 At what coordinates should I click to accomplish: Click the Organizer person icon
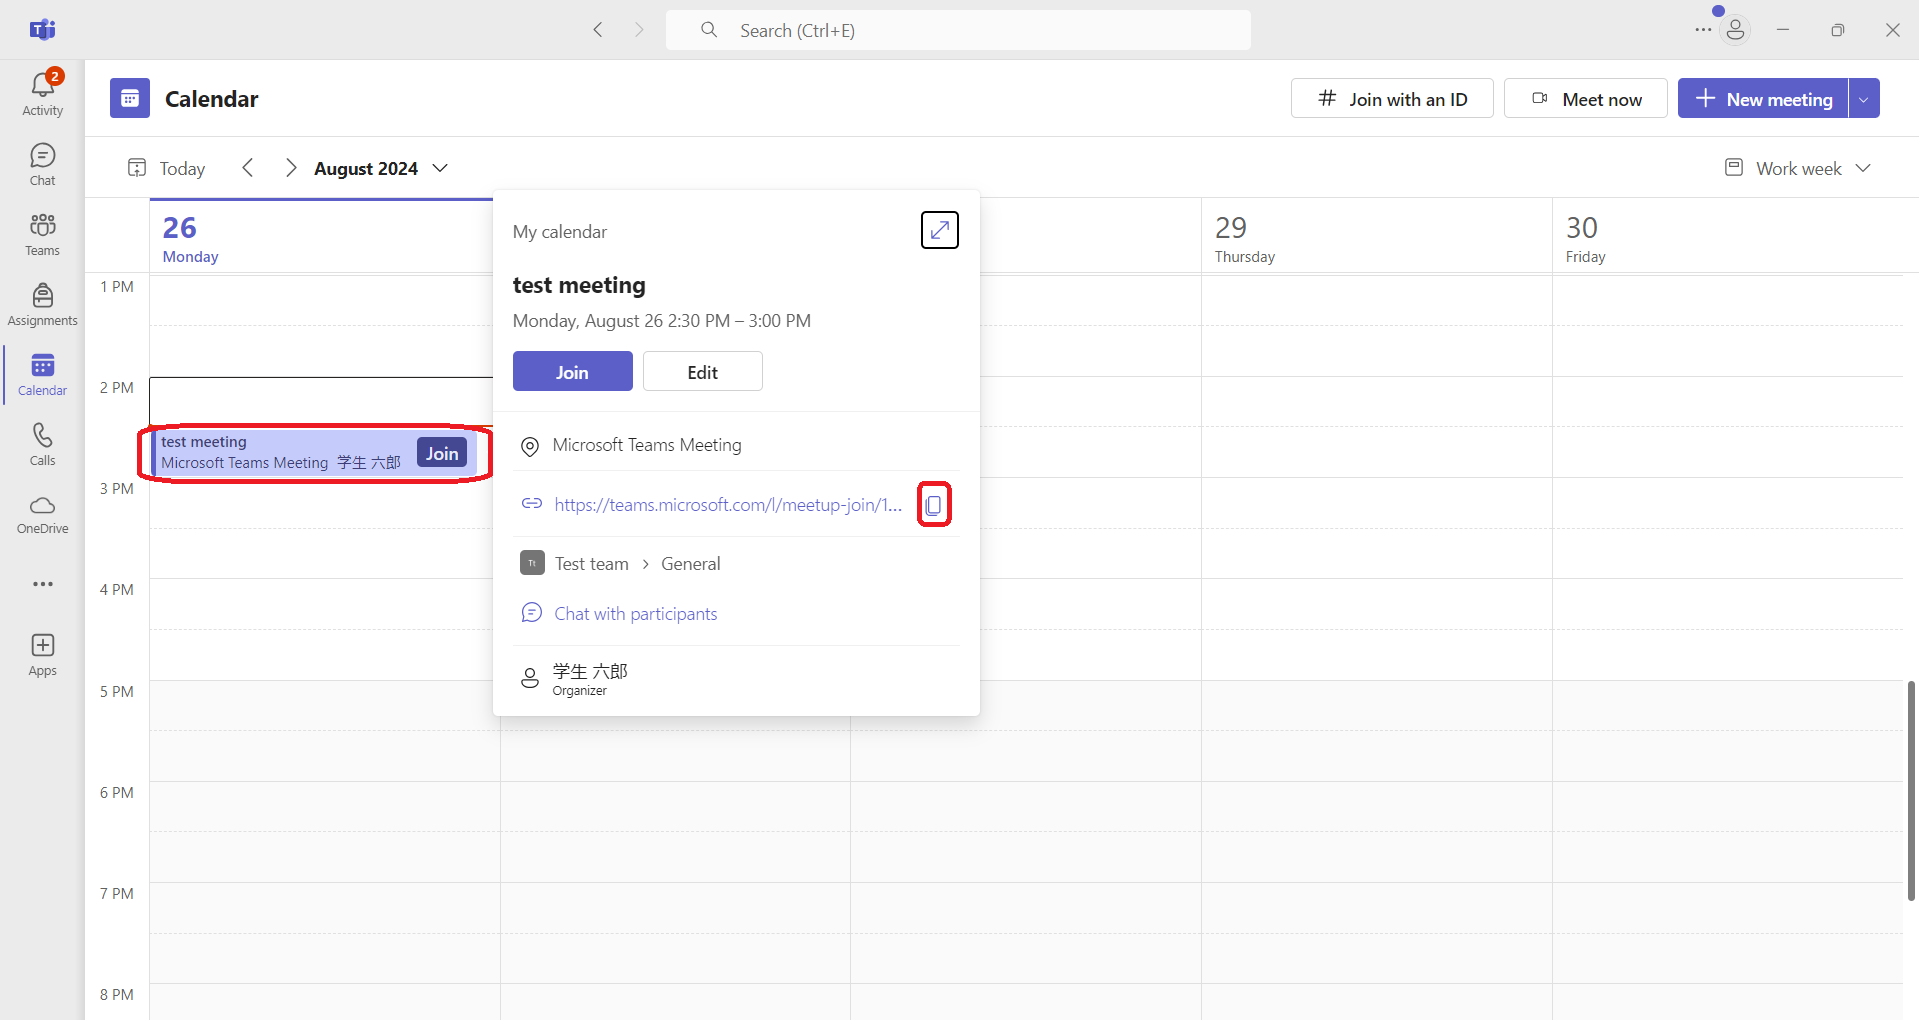click(x=530, y=679)
